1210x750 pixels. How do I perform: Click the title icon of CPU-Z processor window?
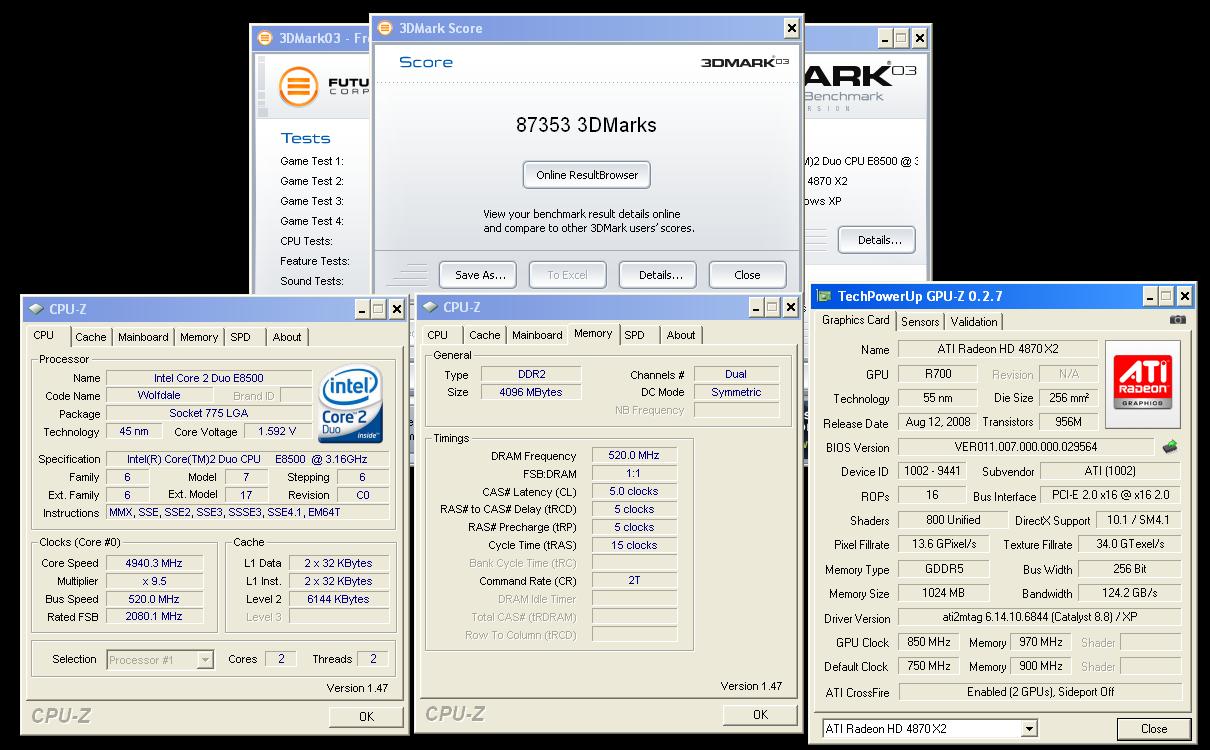click(x=36, y=309)
